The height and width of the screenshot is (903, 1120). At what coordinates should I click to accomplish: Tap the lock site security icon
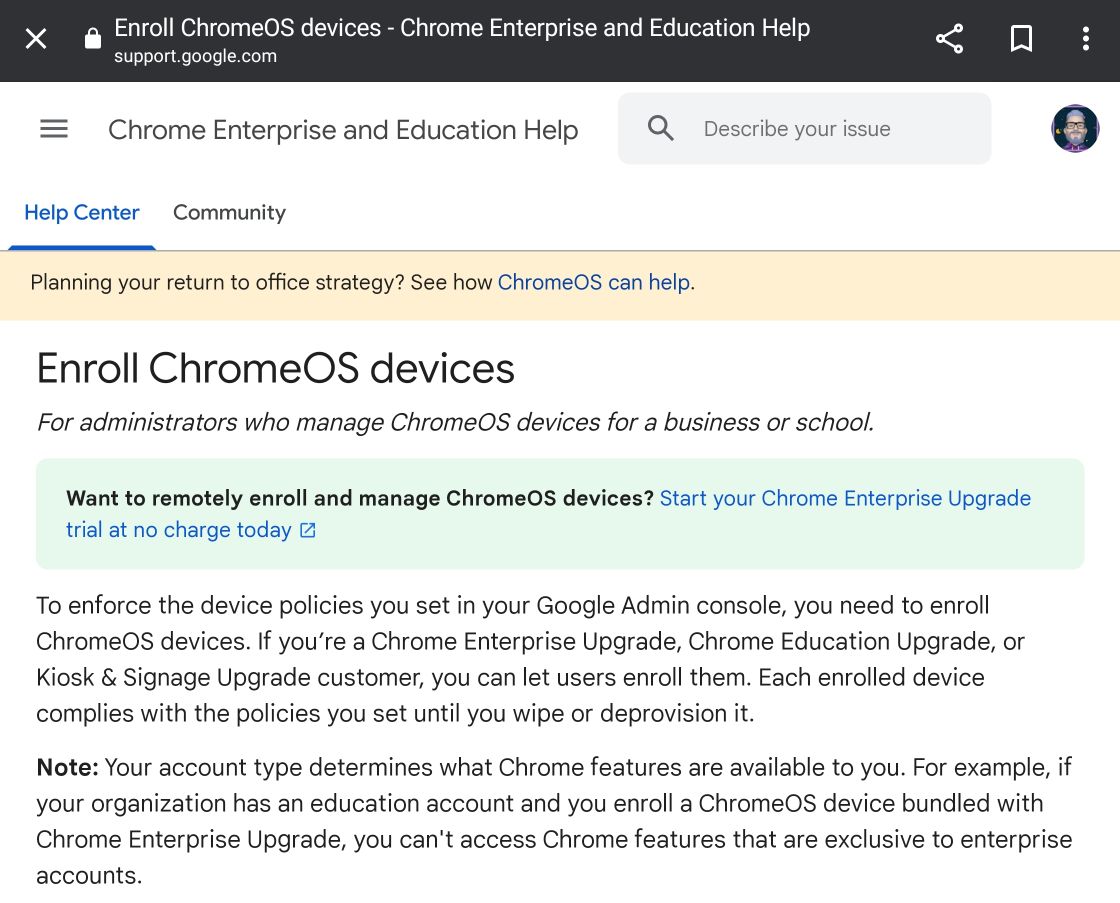pyautogui.click(x=93, y=40)
